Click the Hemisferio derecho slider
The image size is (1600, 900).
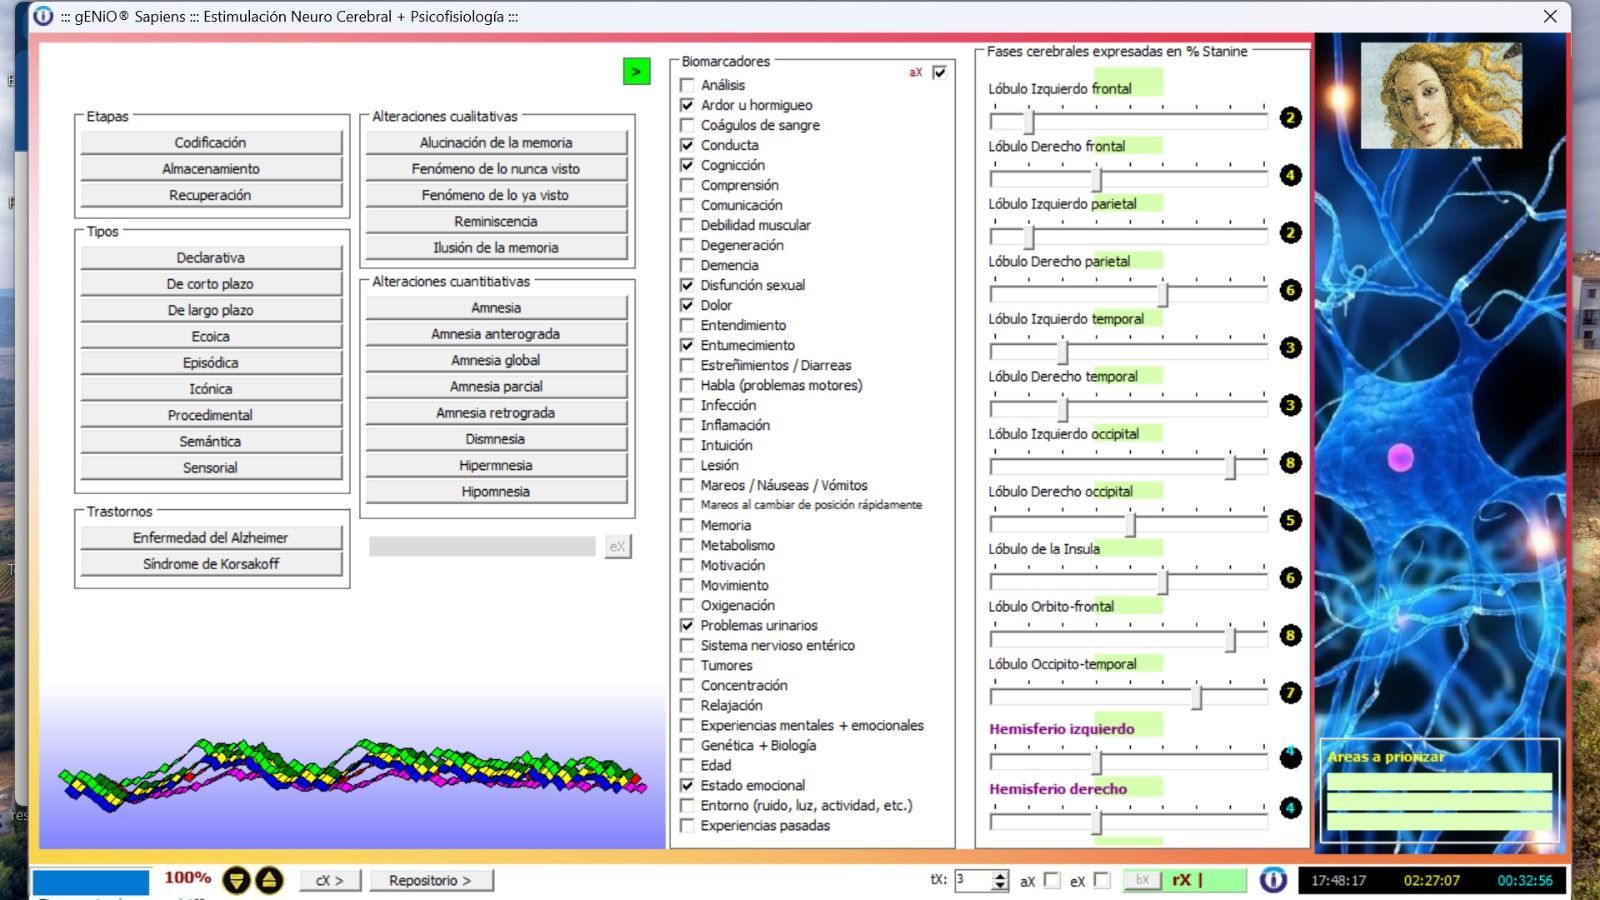[1129, 821]
